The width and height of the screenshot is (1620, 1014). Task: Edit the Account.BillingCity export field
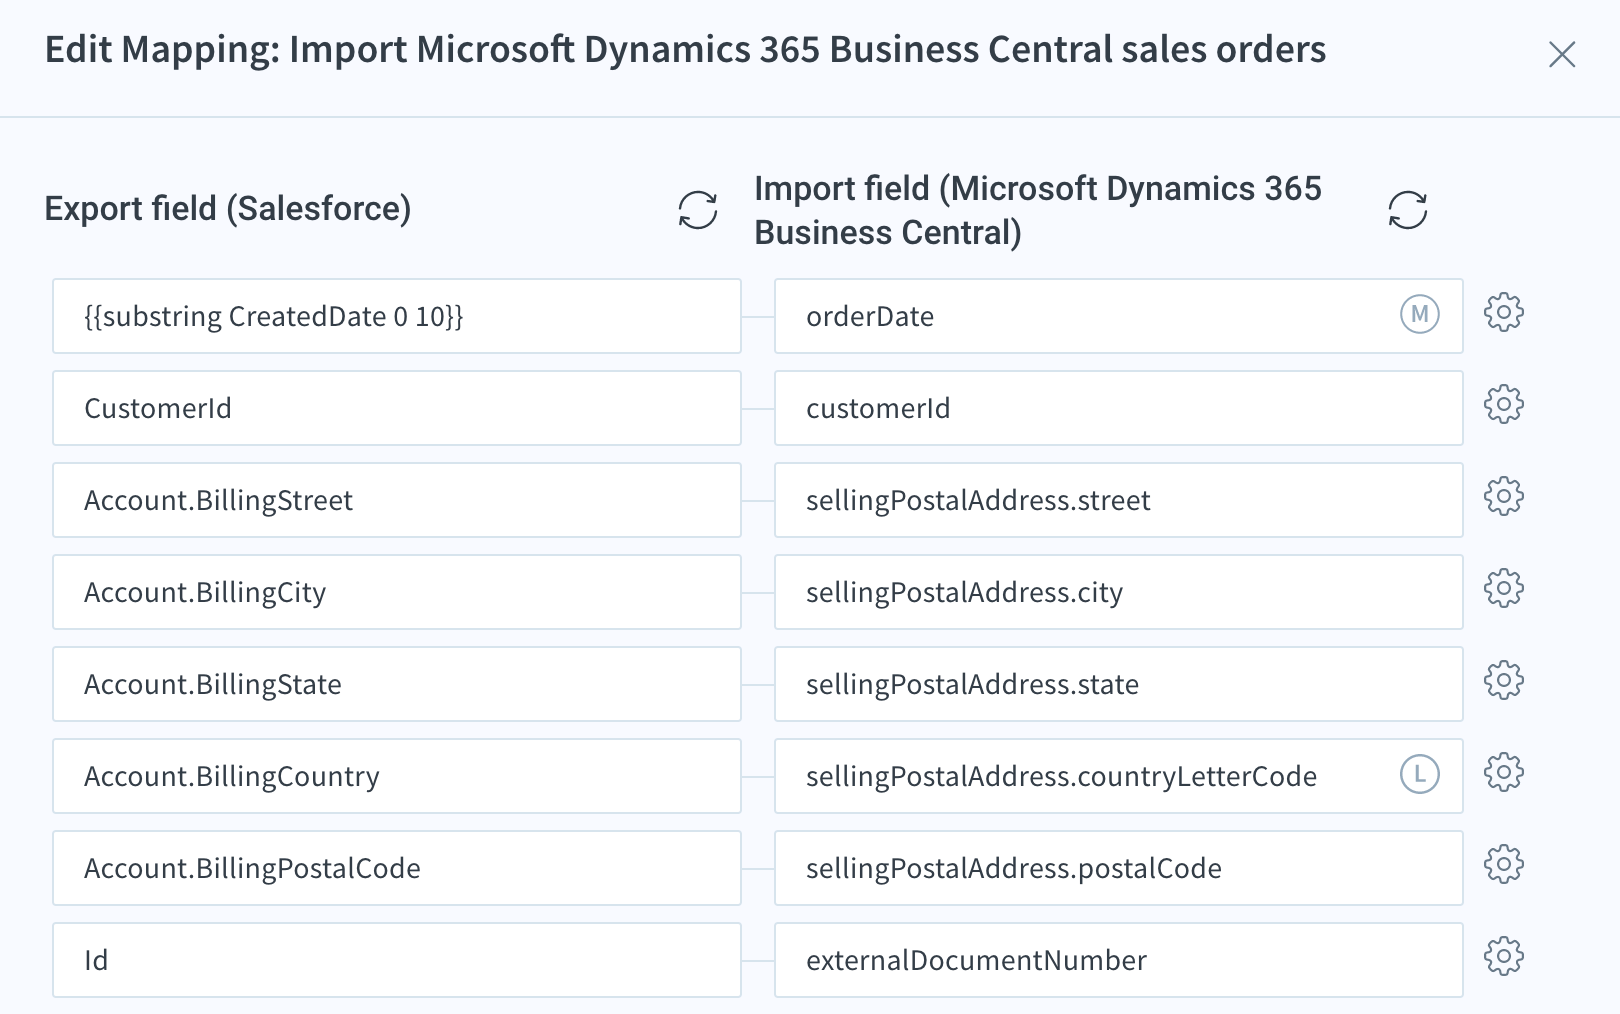tap(397, 592)
